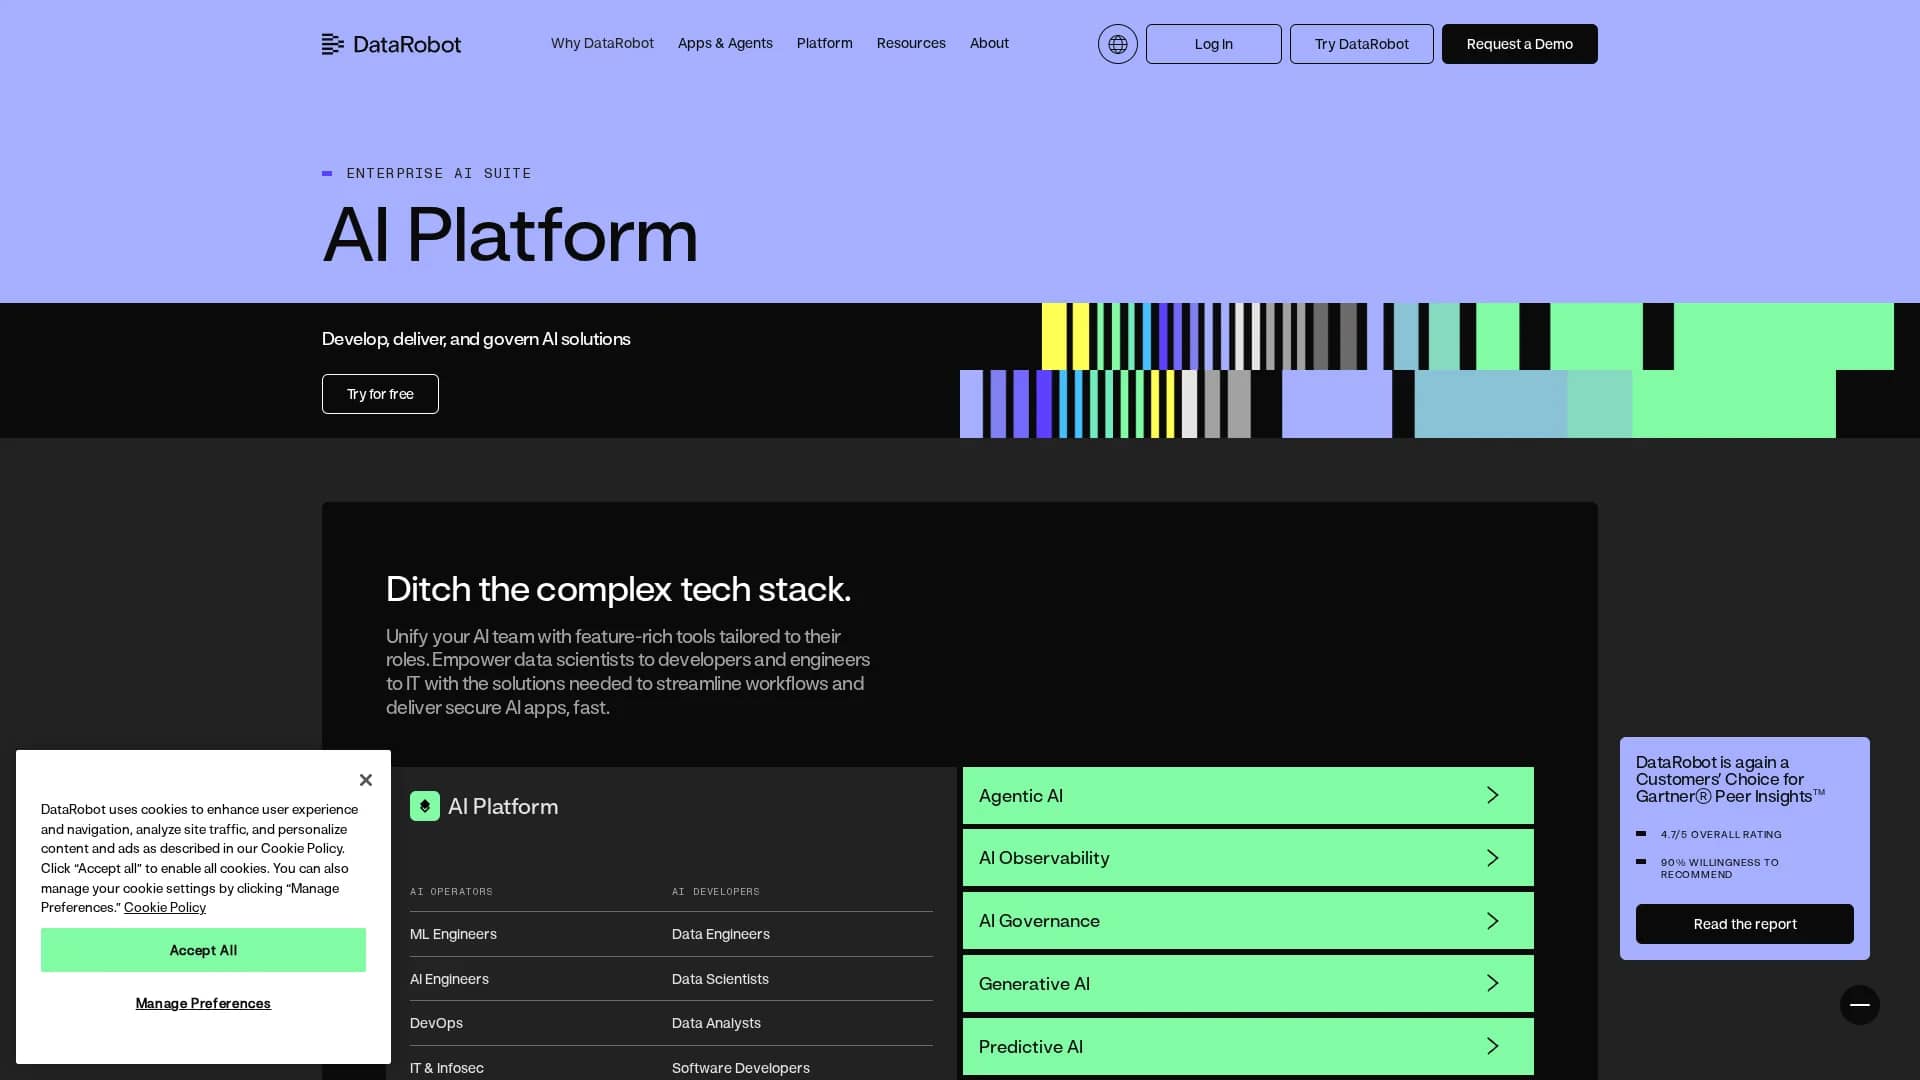The width and height of the screenshot is (1920, 1080).
Task: Select Data Scientists under AI Developers
Action: [x=720, y=979]
